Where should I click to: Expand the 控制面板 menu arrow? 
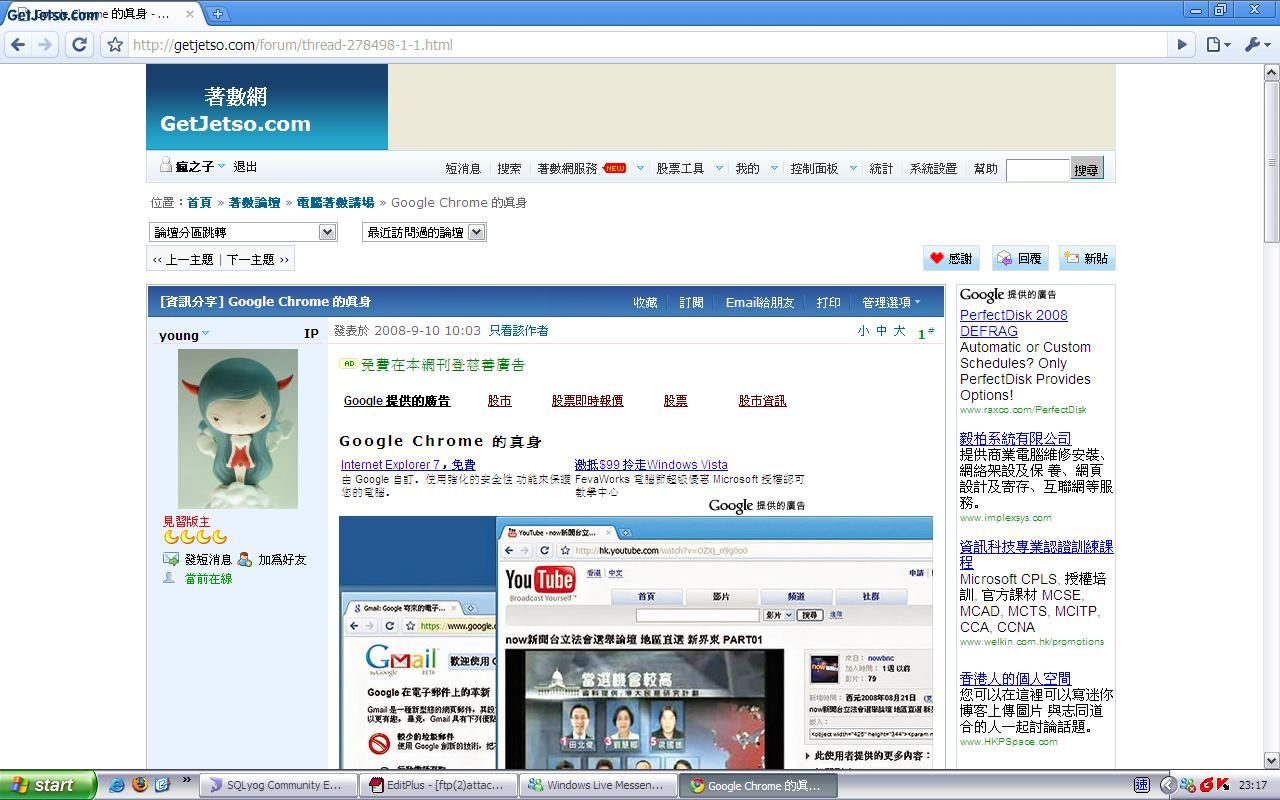[x=853, y=168]
